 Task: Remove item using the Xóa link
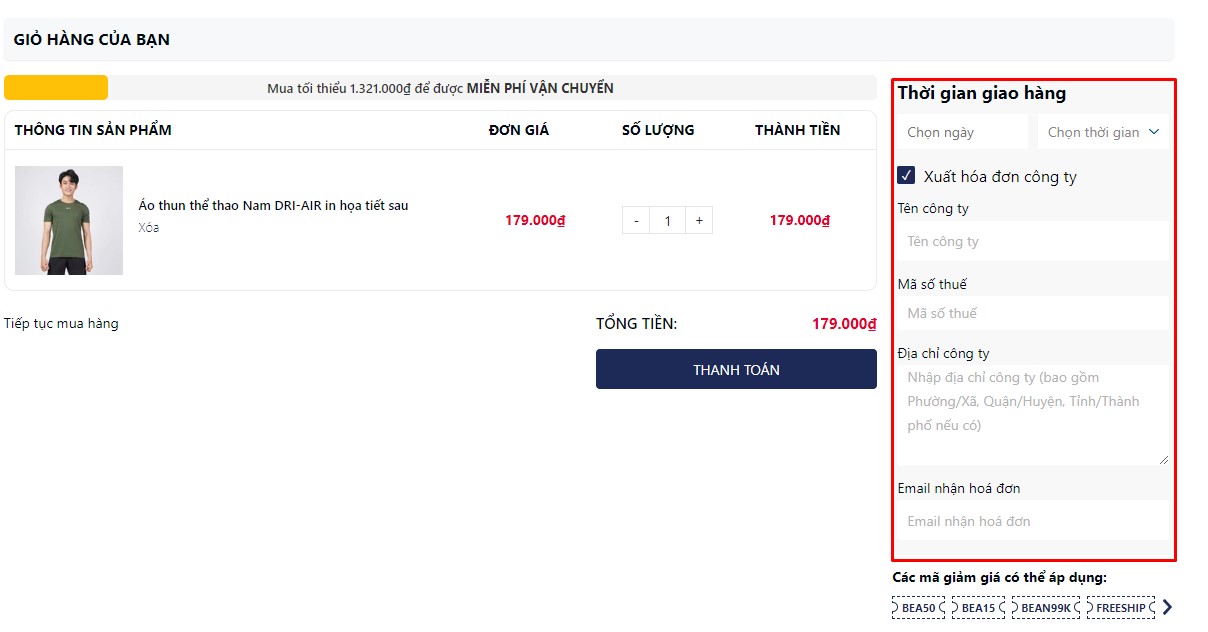pos(148,227)
